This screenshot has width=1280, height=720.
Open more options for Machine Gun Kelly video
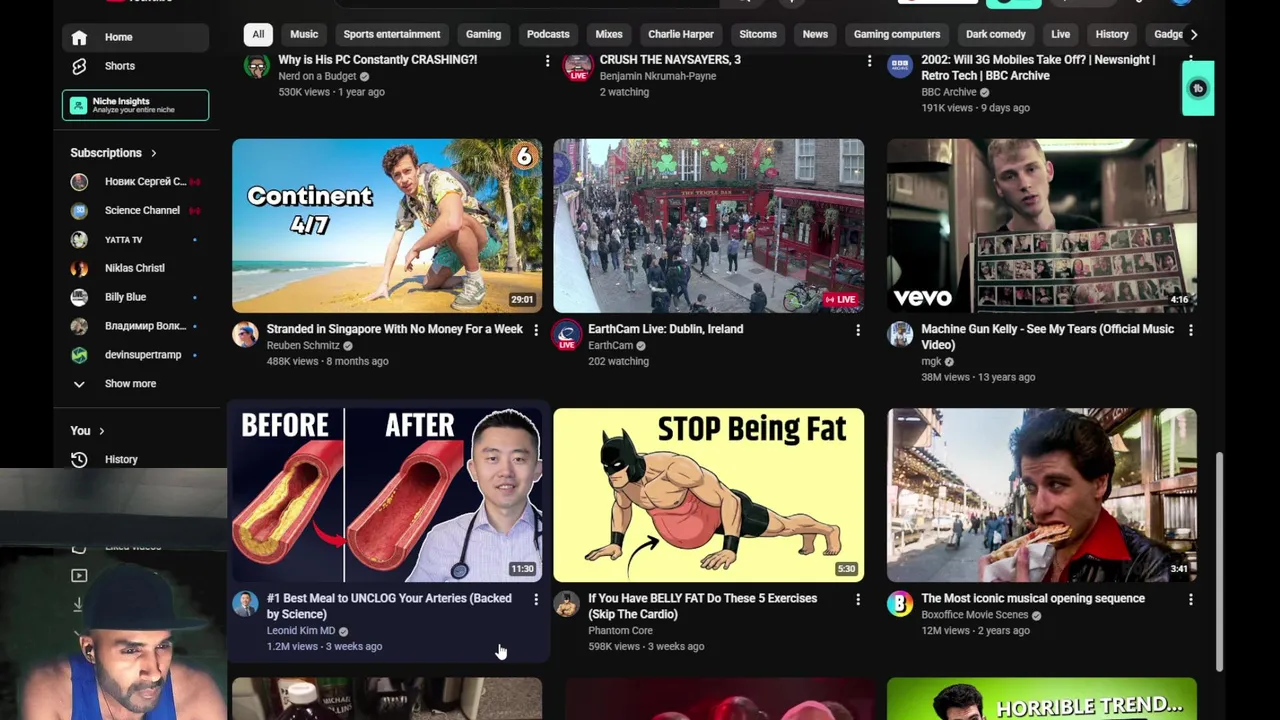click(x=1190, y=330)
